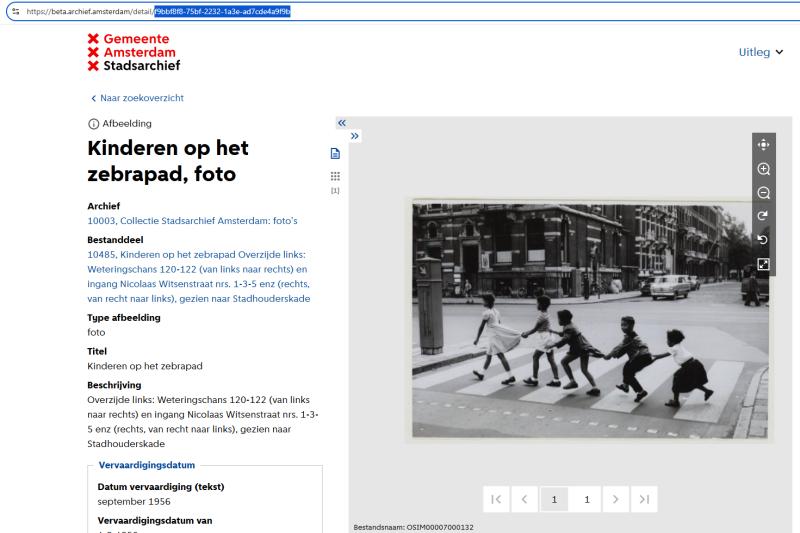This screenshot has height=533, width=800.
Task: Open the thumbnail grid overview
Action: coord(336,176)
